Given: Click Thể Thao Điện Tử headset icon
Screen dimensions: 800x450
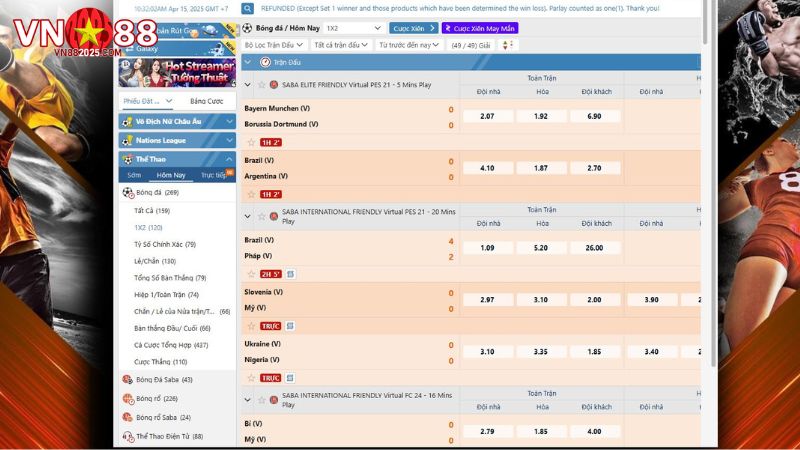Looking at the screenshot, I should pyautogui.click(x=128, y=436).
